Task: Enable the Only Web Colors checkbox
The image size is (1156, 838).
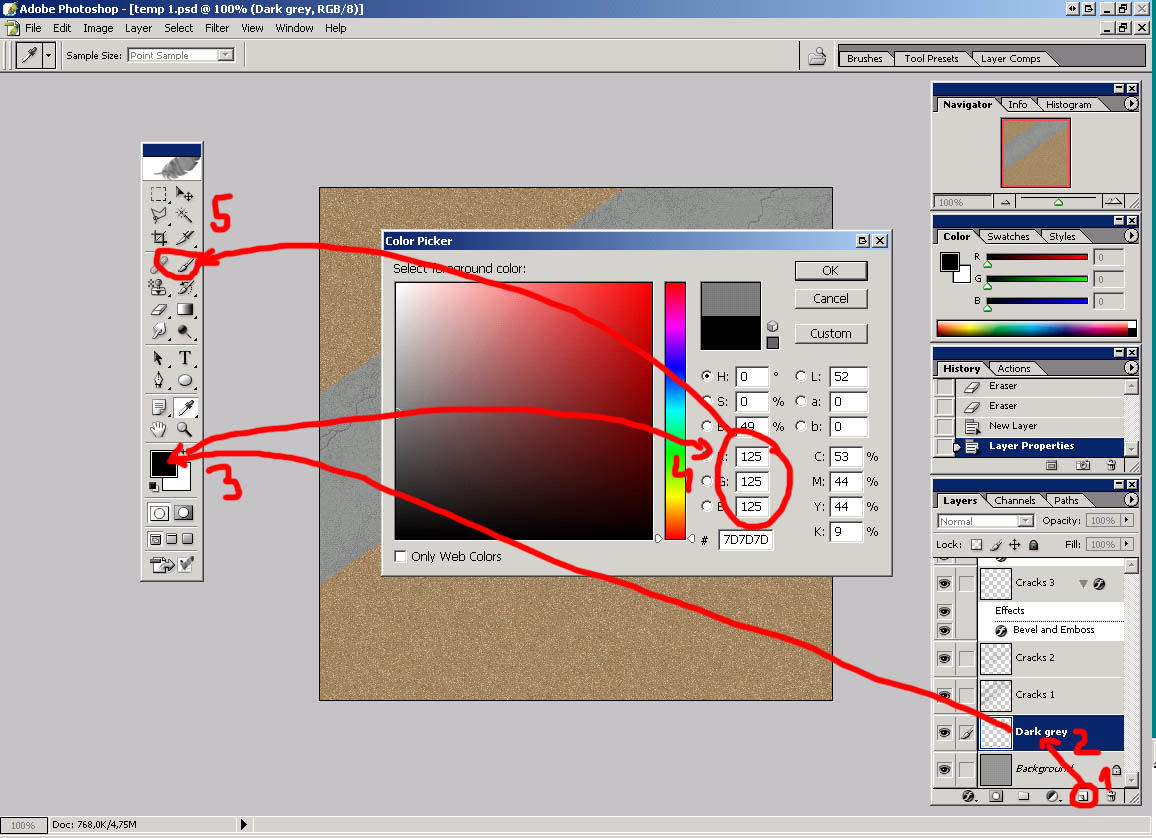Action: click(x=401, y=557)
